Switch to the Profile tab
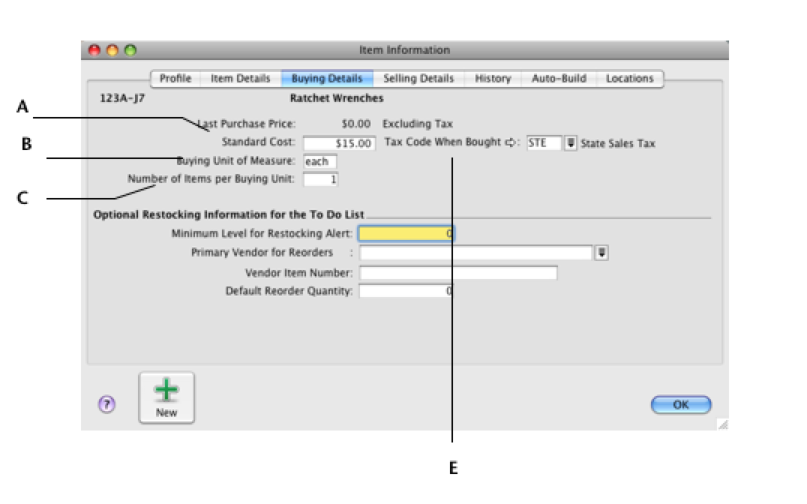 (176, 78)
